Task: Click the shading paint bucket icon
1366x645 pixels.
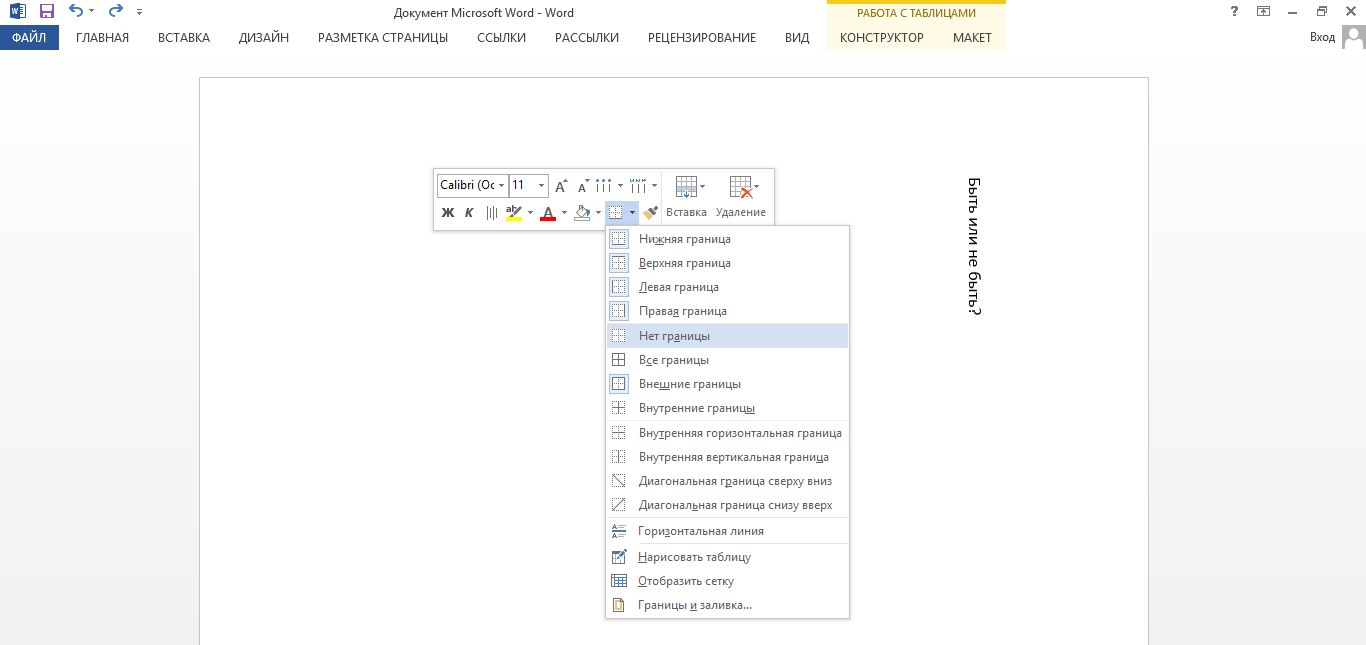Action: click(582, 212)
